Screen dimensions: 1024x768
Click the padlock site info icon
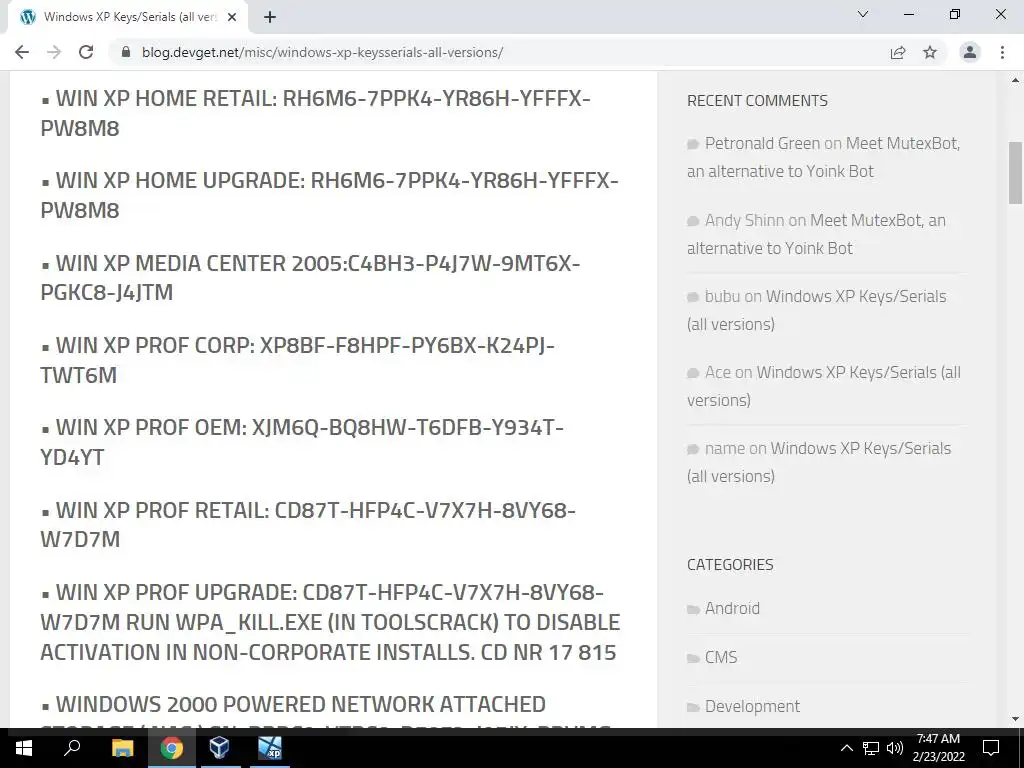(x=126, y=52)
